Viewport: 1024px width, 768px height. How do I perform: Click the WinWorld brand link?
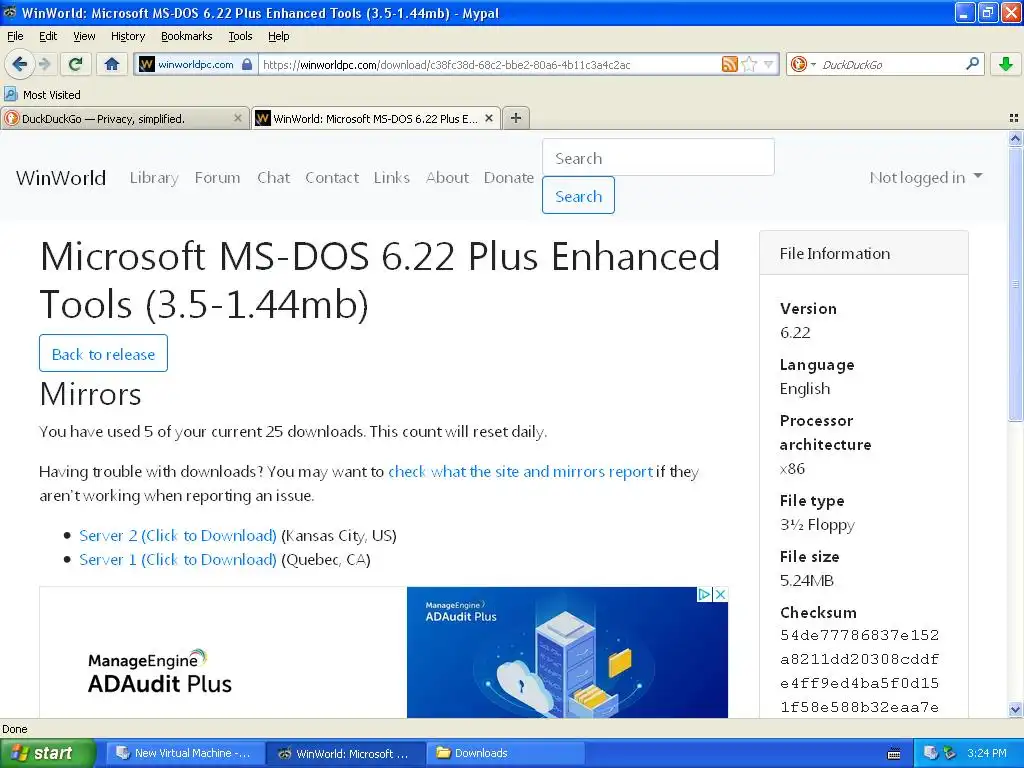tap(61, 178)
